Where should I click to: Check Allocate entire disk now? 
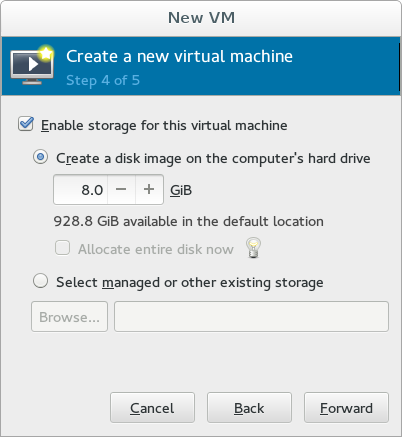coord(62,248)
